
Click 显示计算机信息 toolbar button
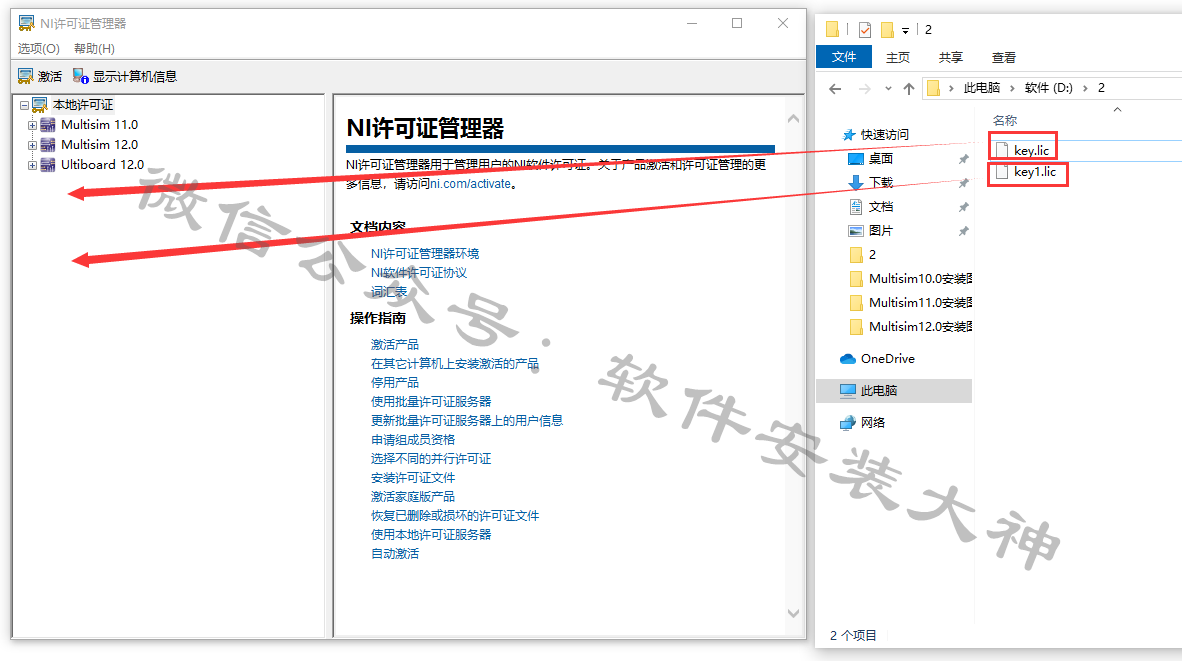point(124,76)
